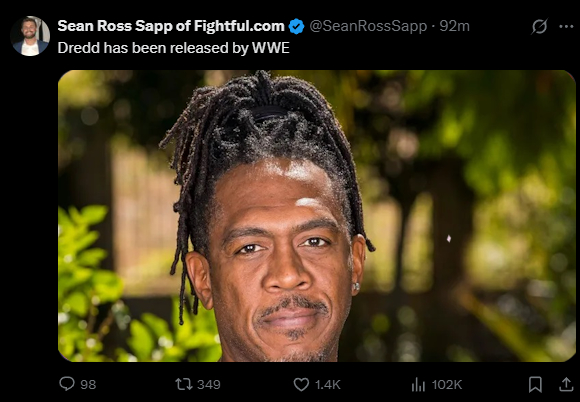Open the share post arrow icon
The height and width of the screenshot is (402, 580).
click(x=566, y=384)
